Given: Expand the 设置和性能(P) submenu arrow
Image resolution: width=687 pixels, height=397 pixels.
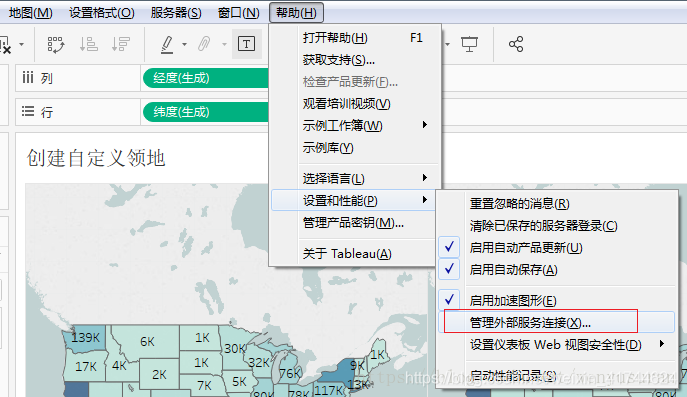Looking at the screenshot, I should (x=425, y=200).
